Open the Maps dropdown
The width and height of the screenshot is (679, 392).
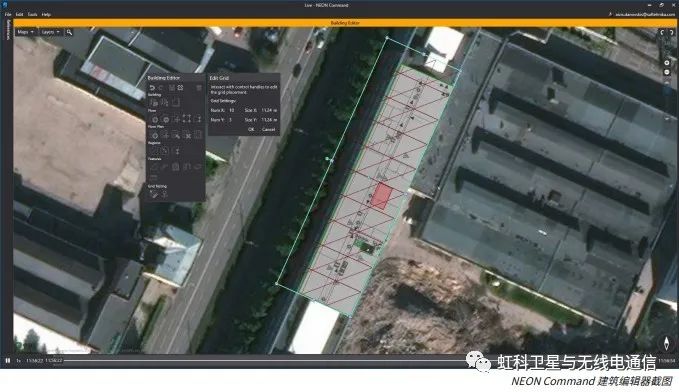pos(26,32)
